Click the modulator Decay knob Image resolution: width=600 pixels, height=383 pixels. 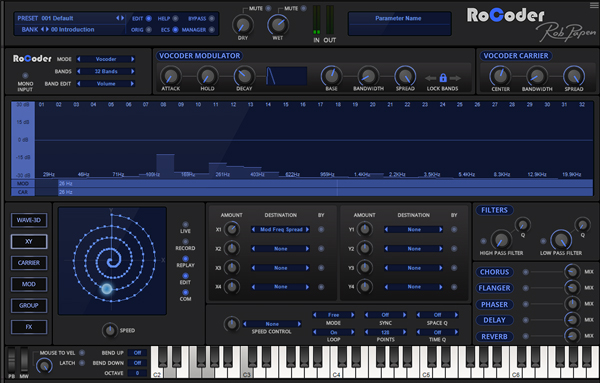click(x=244, y=76)
